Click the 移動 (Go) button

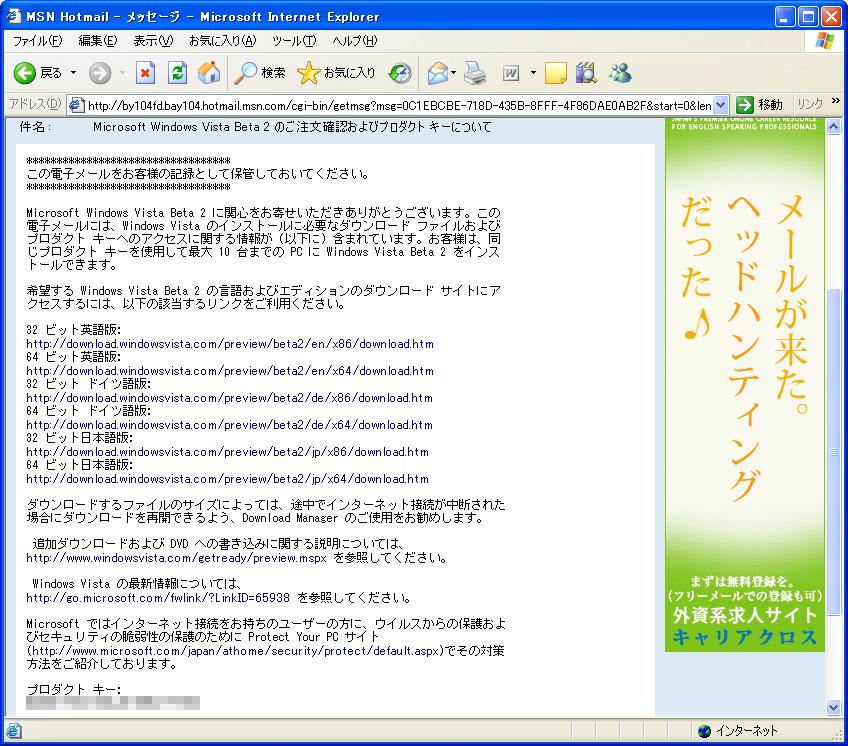760,105
